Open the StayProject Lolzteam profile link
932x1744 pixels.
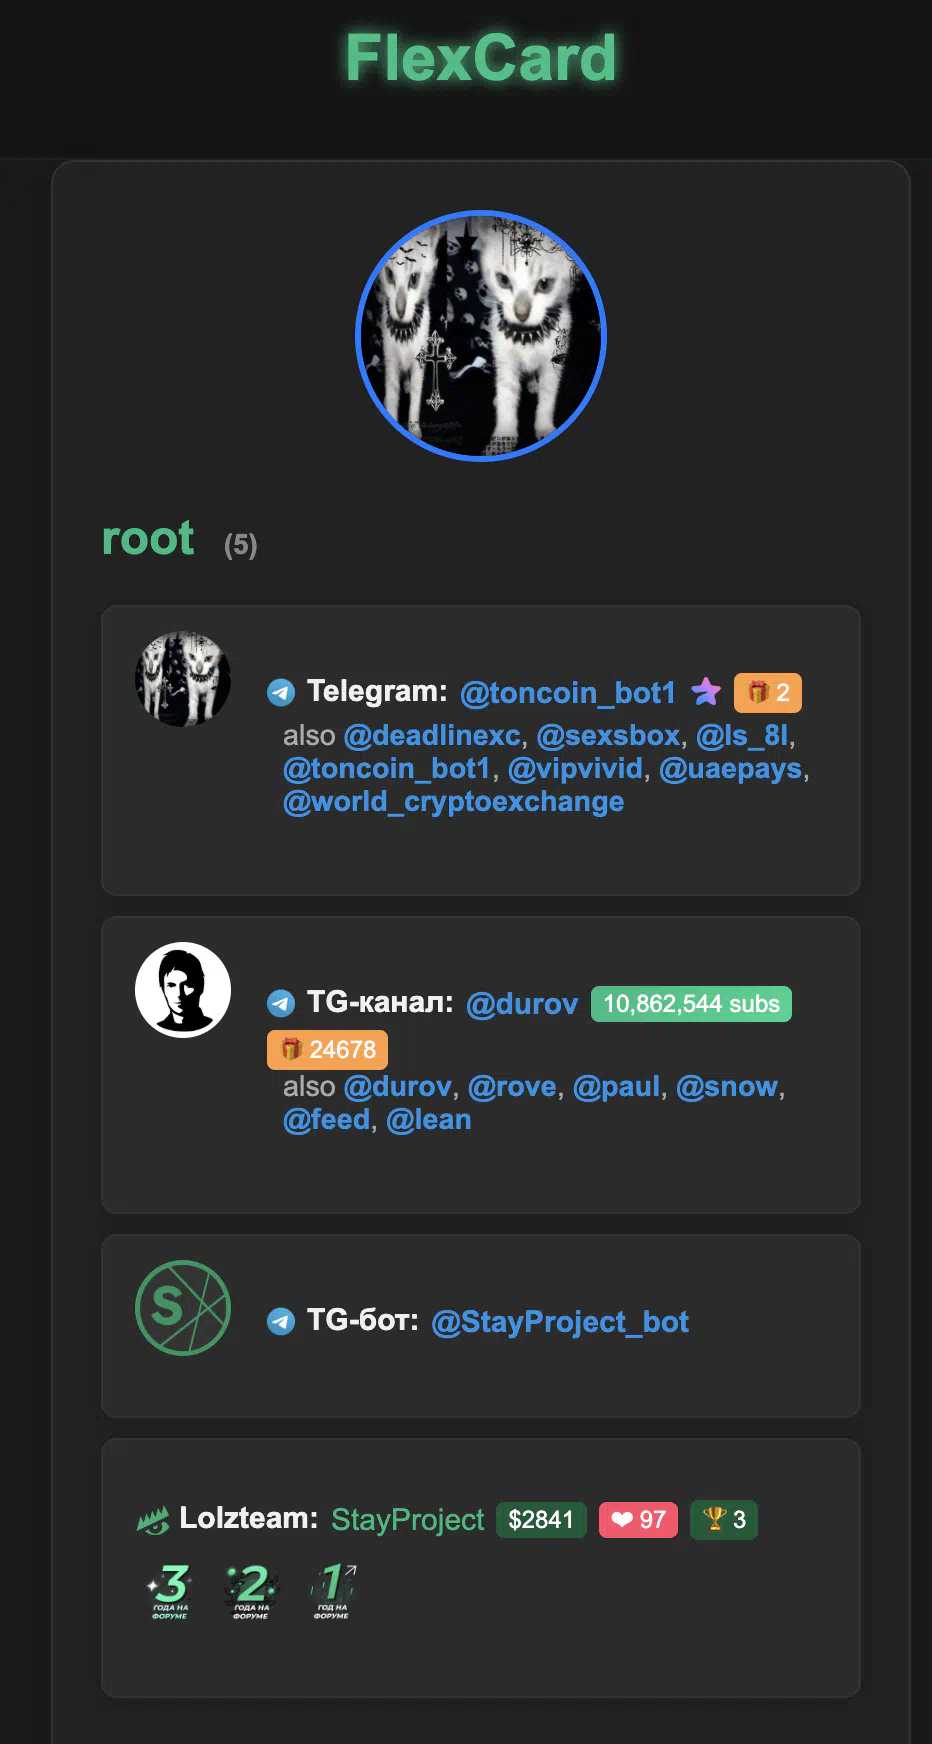(x=407, y=1520)
